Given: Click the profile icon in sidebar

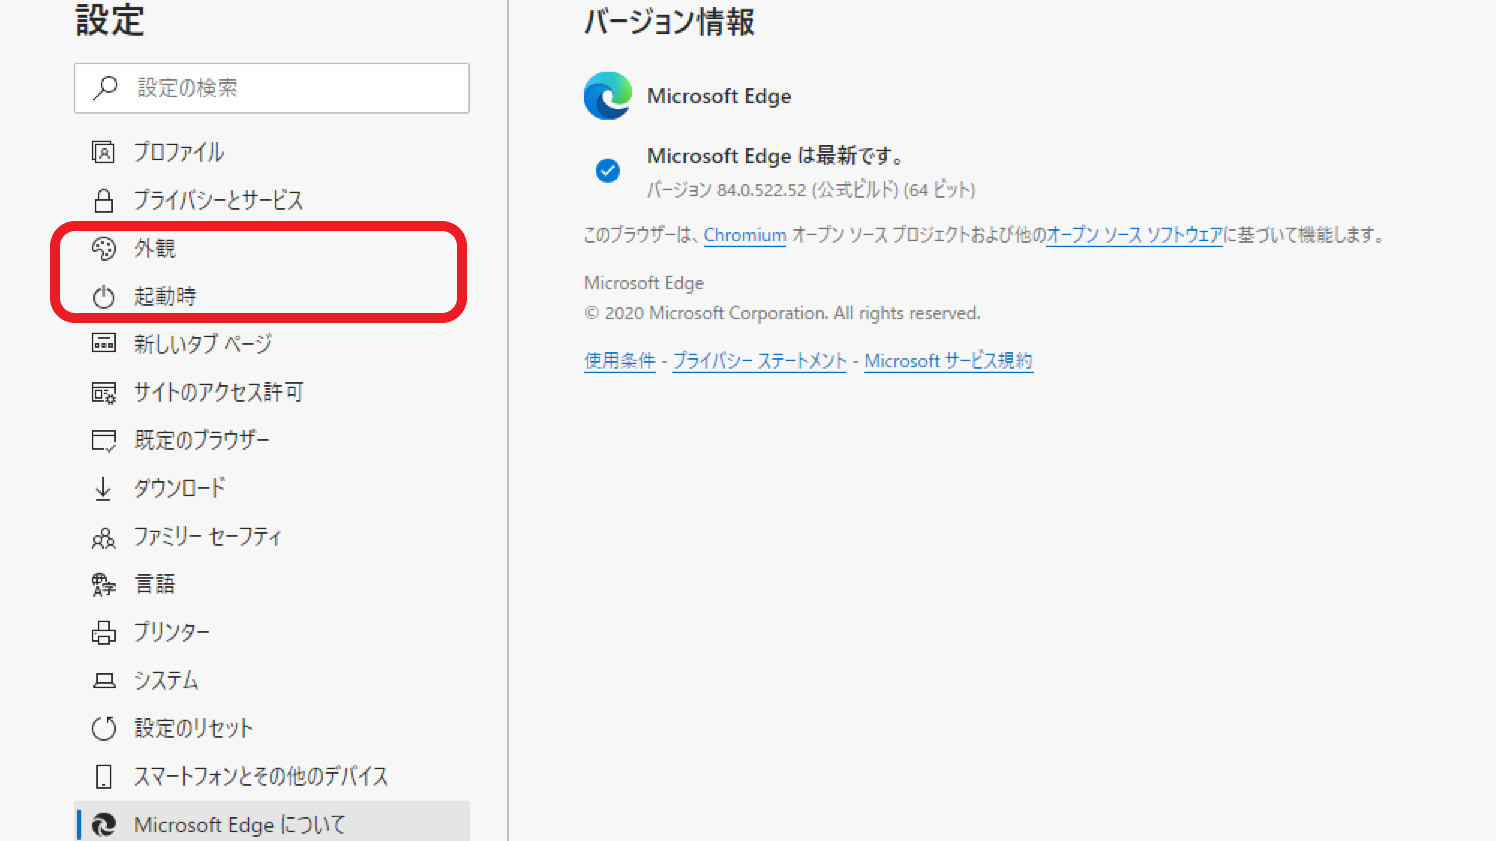Looking at the screenshot, I should coord(103,152).
